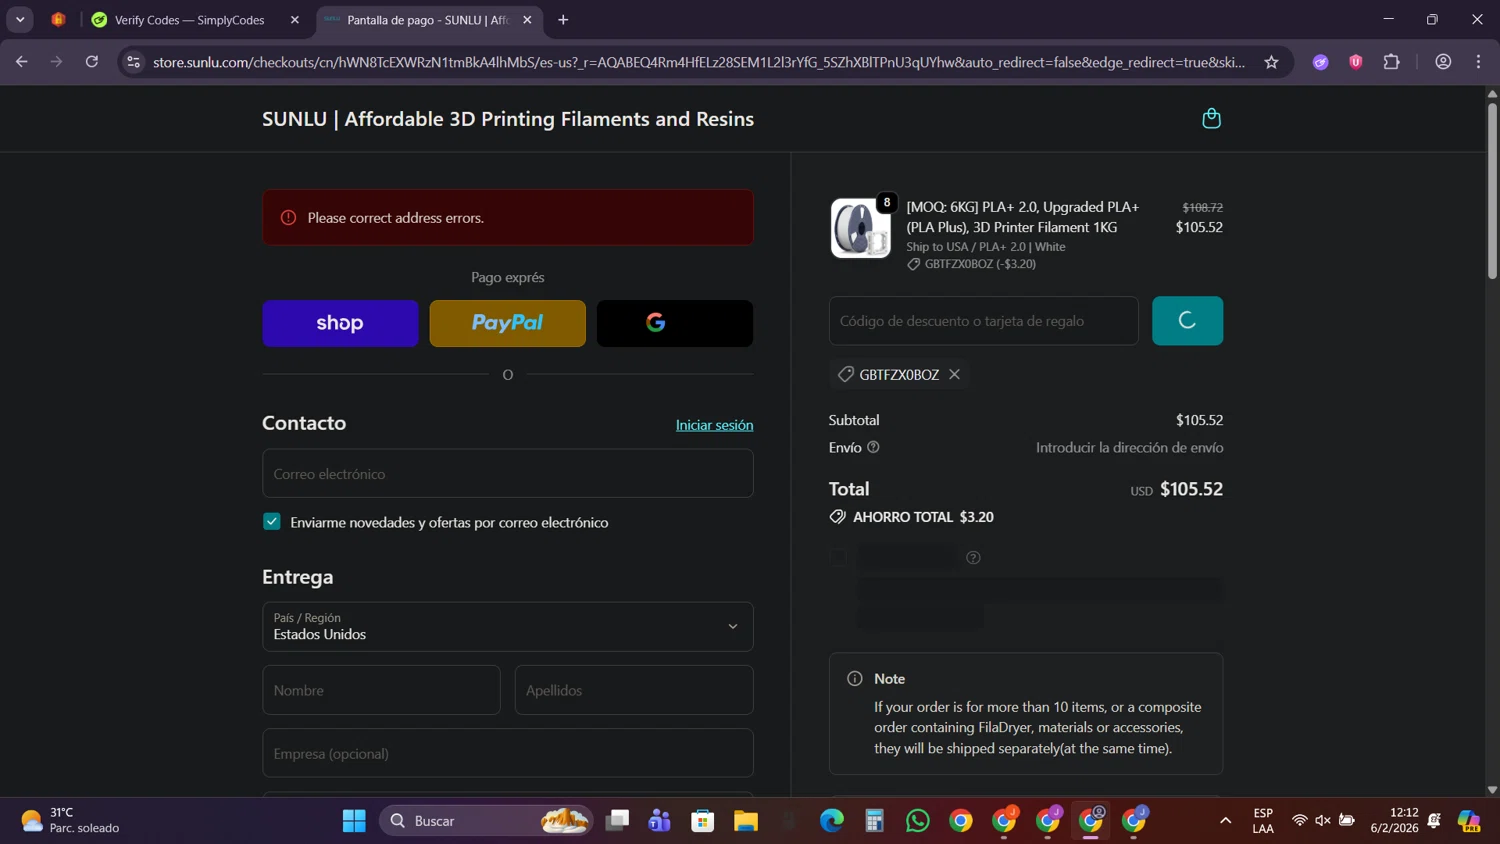Viewport: 1500px width, 844px height.
Task: Open WhatsApp from the taskbar
Action: [918, 821]
